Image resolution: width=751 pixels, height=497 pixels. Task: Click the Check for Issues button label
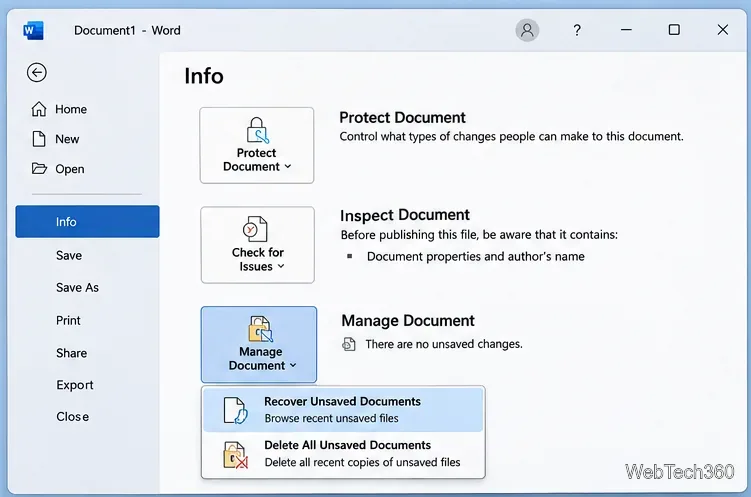[x=258, y=259]
